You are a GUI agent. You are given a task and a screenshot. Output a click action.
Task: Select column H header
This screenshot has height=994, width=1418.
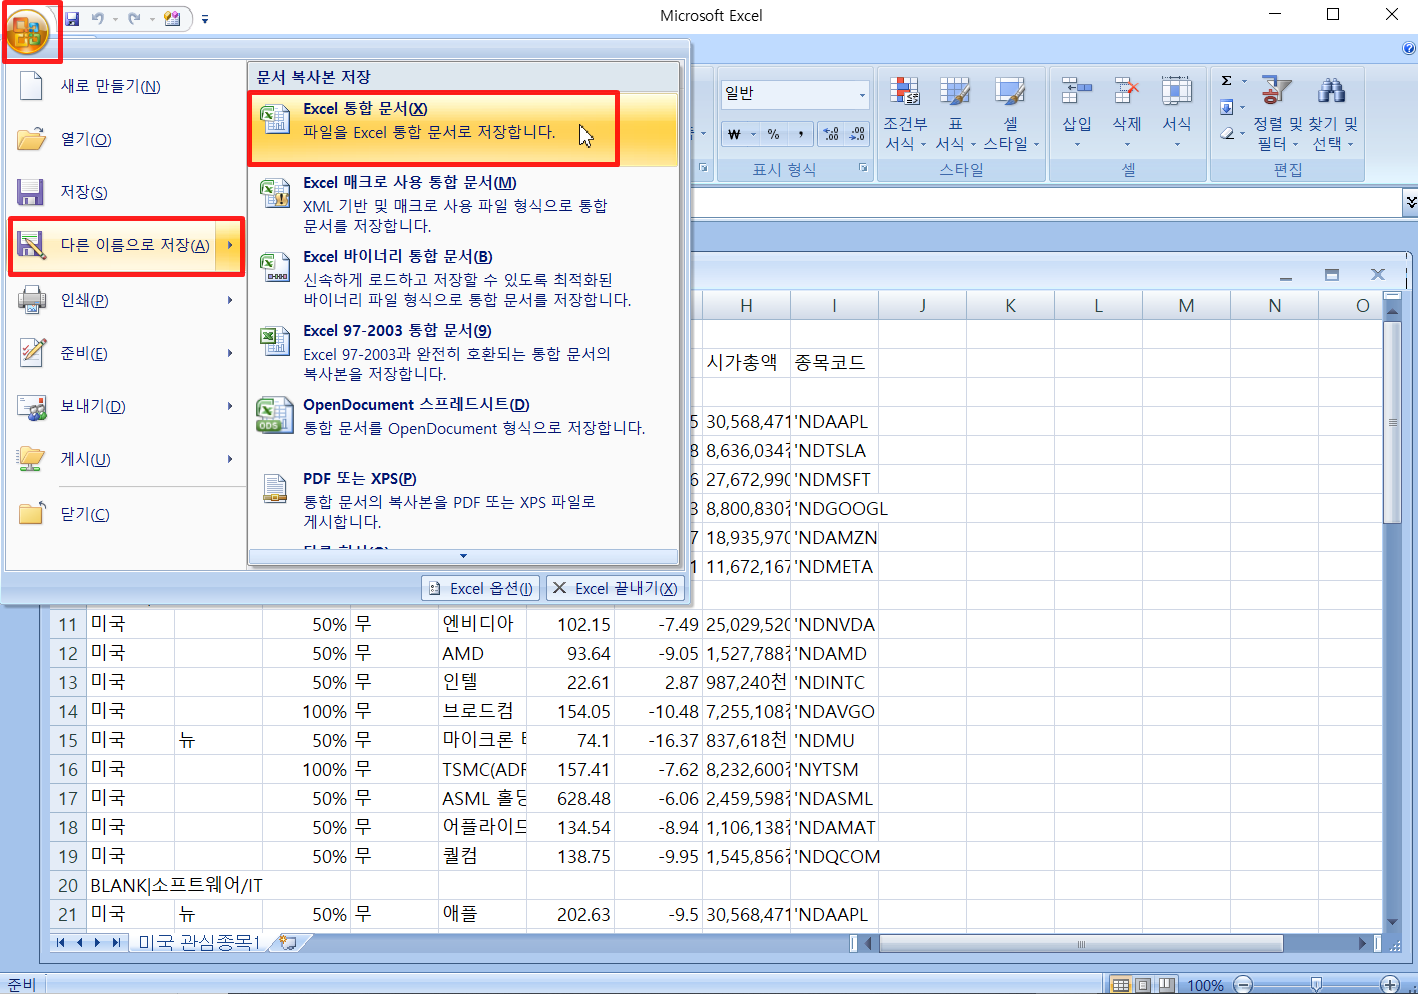point(746,306)
